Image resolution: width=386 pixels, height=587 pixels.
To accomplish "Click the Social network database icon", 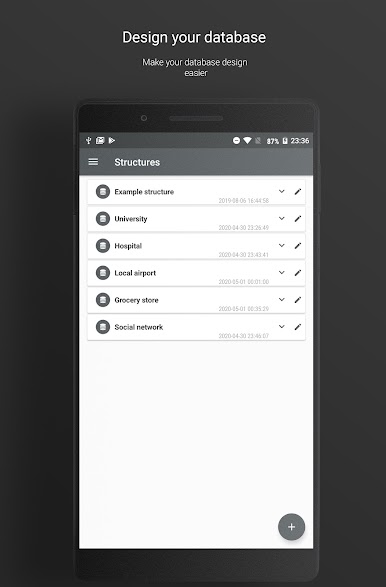I will [x=103, y=327].
